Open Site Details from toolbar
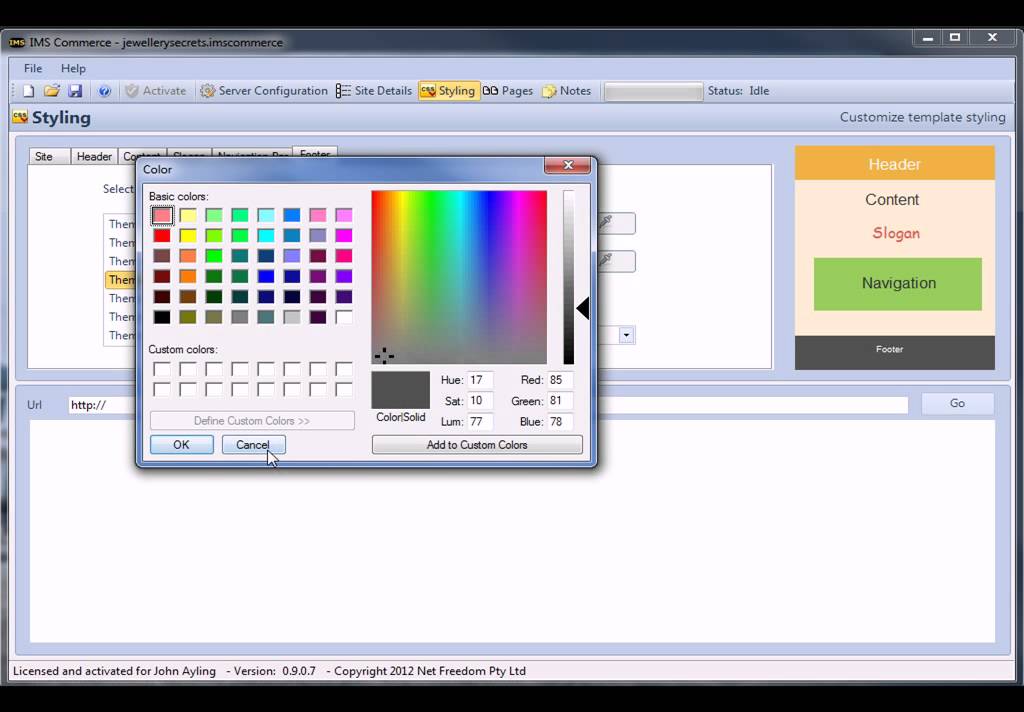The width and height of the screenshot is (1024, 712). (374, 91)
